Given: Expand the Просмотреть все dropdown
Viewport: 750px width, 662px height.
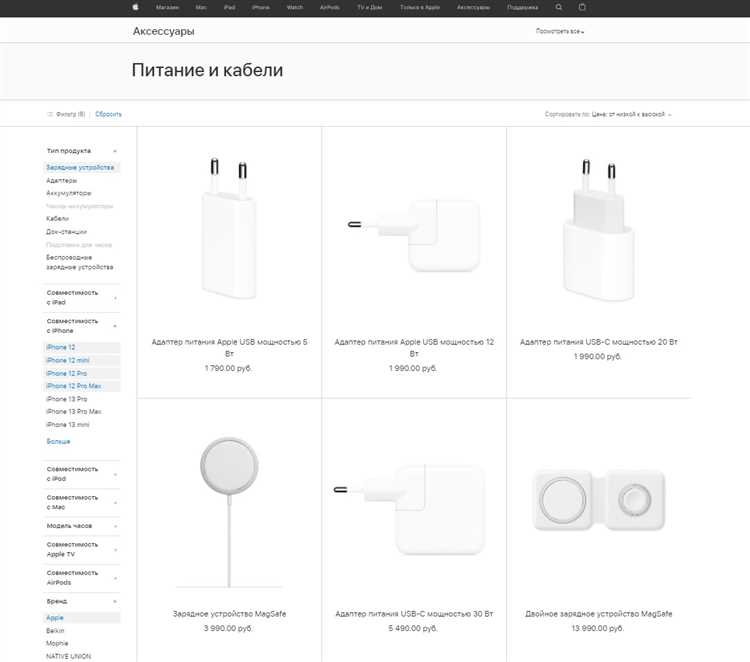Looking at the screenshot, I should [x=560, y=31].
